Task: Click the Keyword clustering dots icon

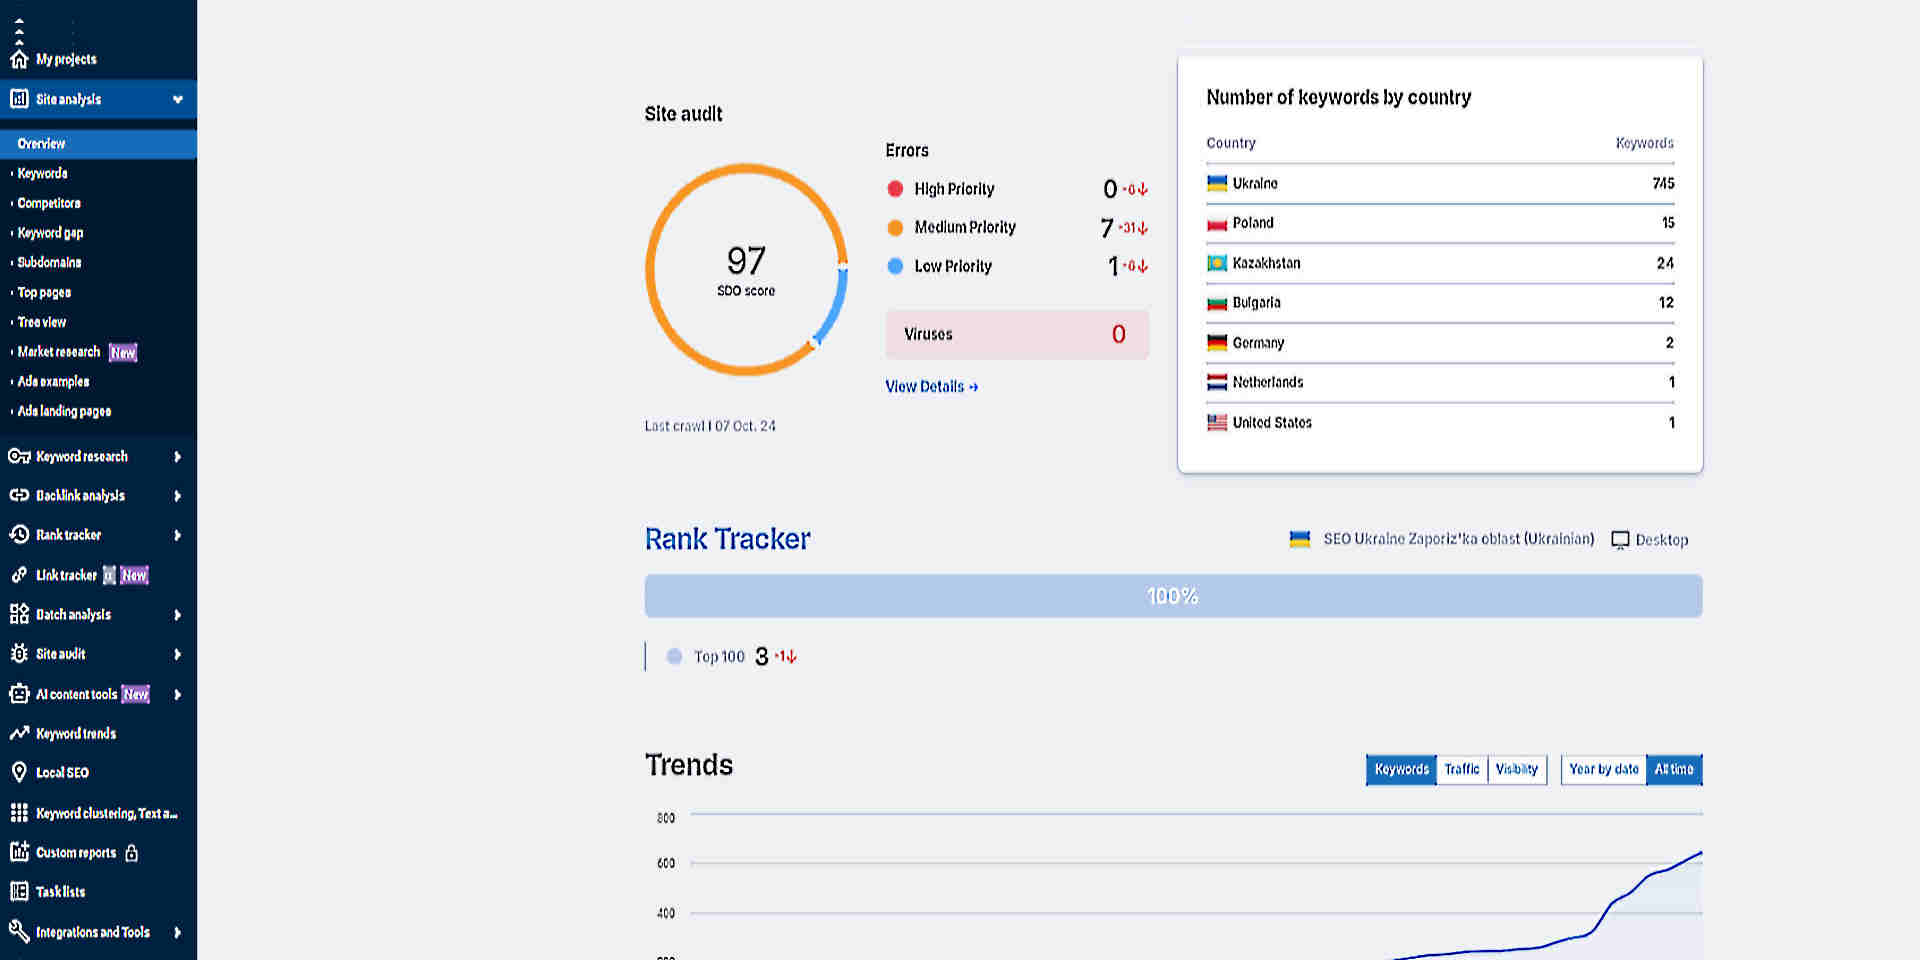Action: click(19, 813)
